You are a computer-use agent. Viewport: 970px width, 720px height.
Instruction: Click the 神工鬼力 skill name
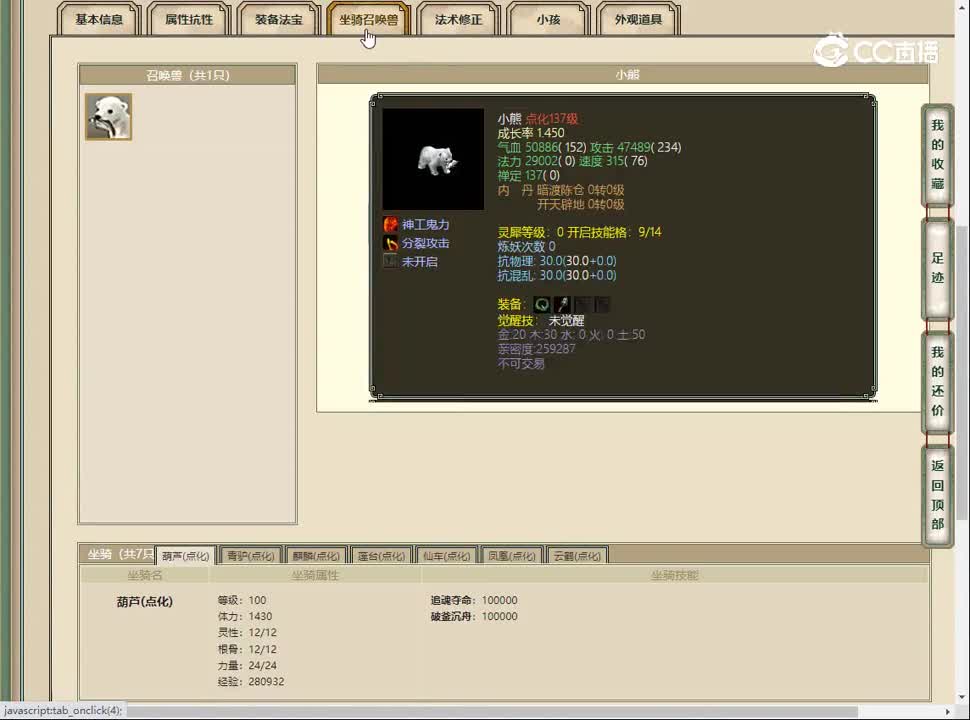point(426,225)
